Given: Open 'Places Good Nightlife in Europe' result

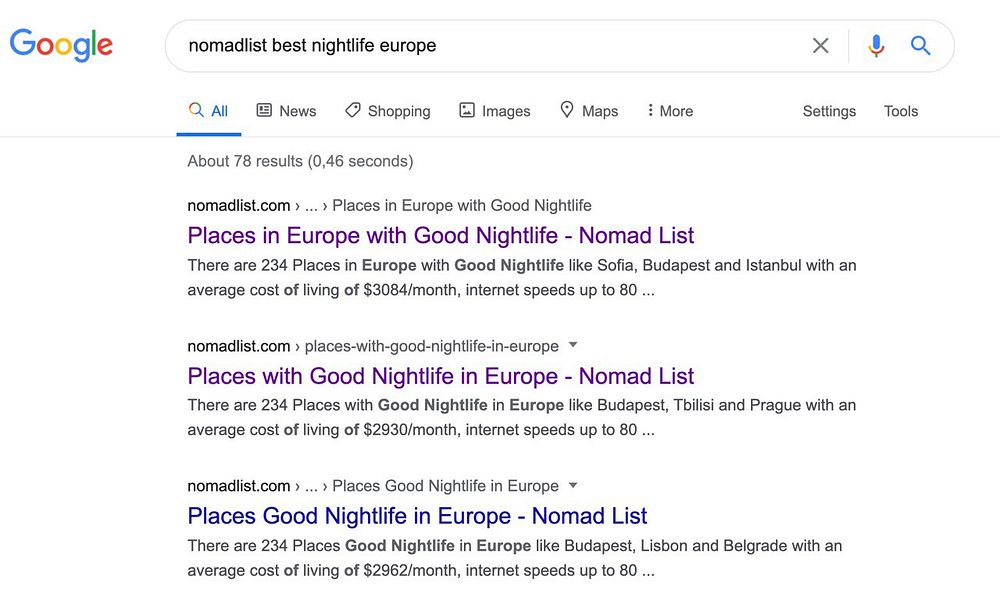Looking at the screenshot, I should tap(417, 516).
